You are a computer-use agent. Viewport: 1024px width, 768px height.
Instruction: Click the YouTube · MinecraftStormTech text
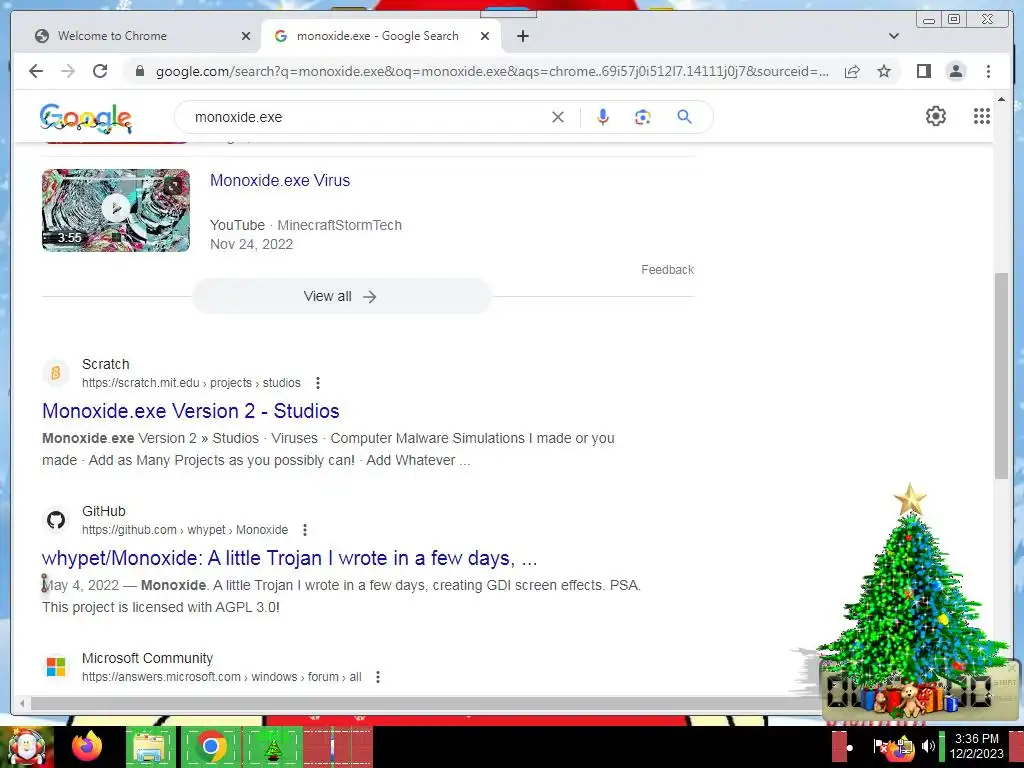coord(306,225)
